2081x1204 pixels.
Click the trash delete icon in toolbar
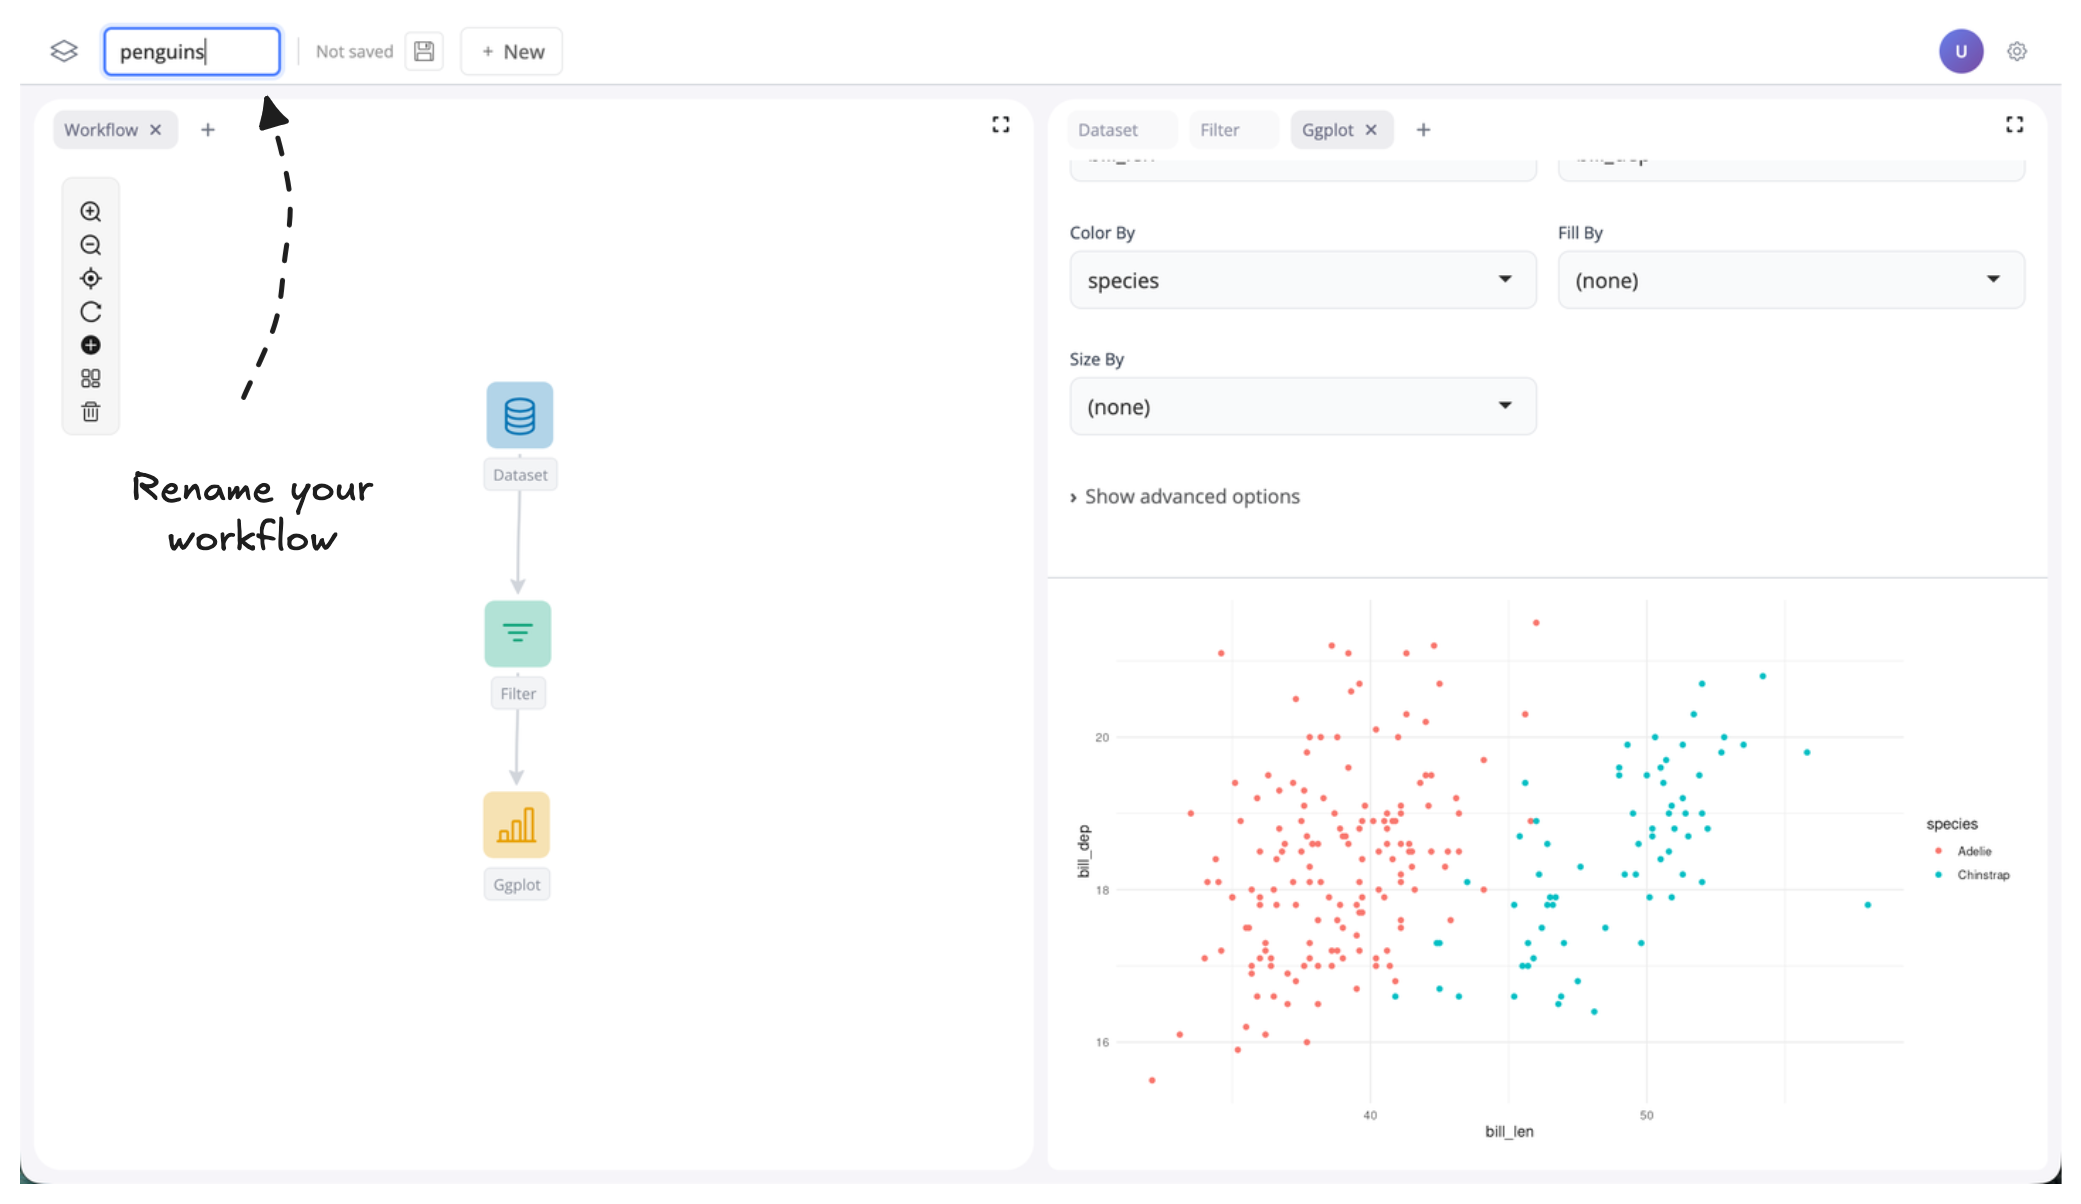[90, 412]
